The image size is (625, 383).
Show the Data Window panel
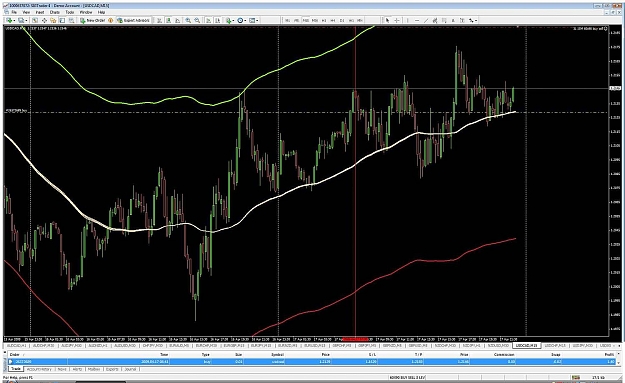(x=44, y=20)
